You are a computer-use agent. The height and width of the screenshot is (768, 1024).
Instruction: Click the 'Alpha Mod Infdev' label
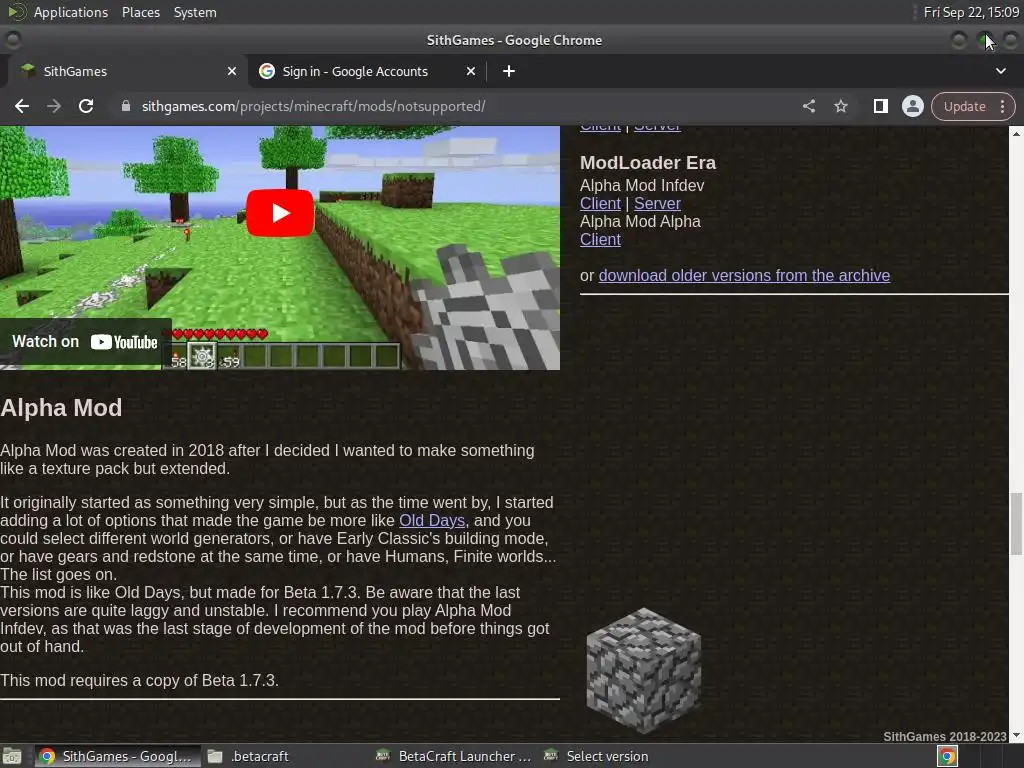pyautogui.click(x=642, y=185)
